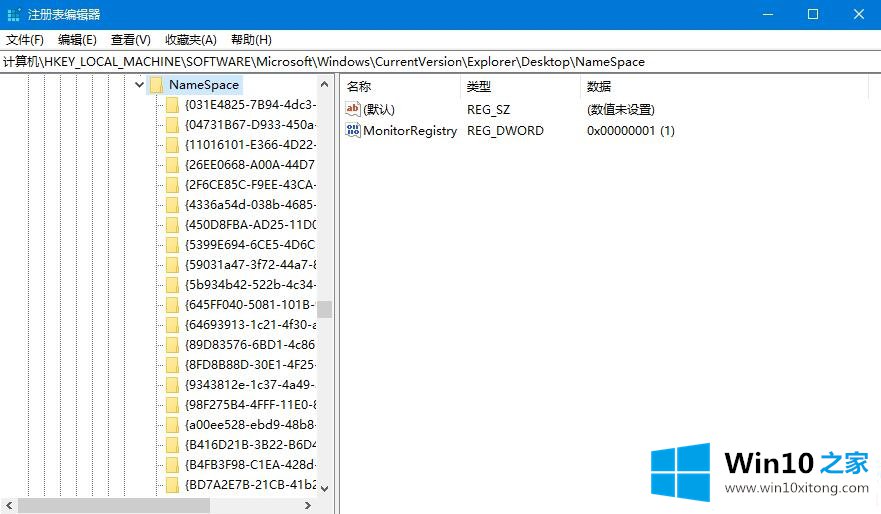Click folder icon of {B416D21B-3B22-B6D4 key

172,445
